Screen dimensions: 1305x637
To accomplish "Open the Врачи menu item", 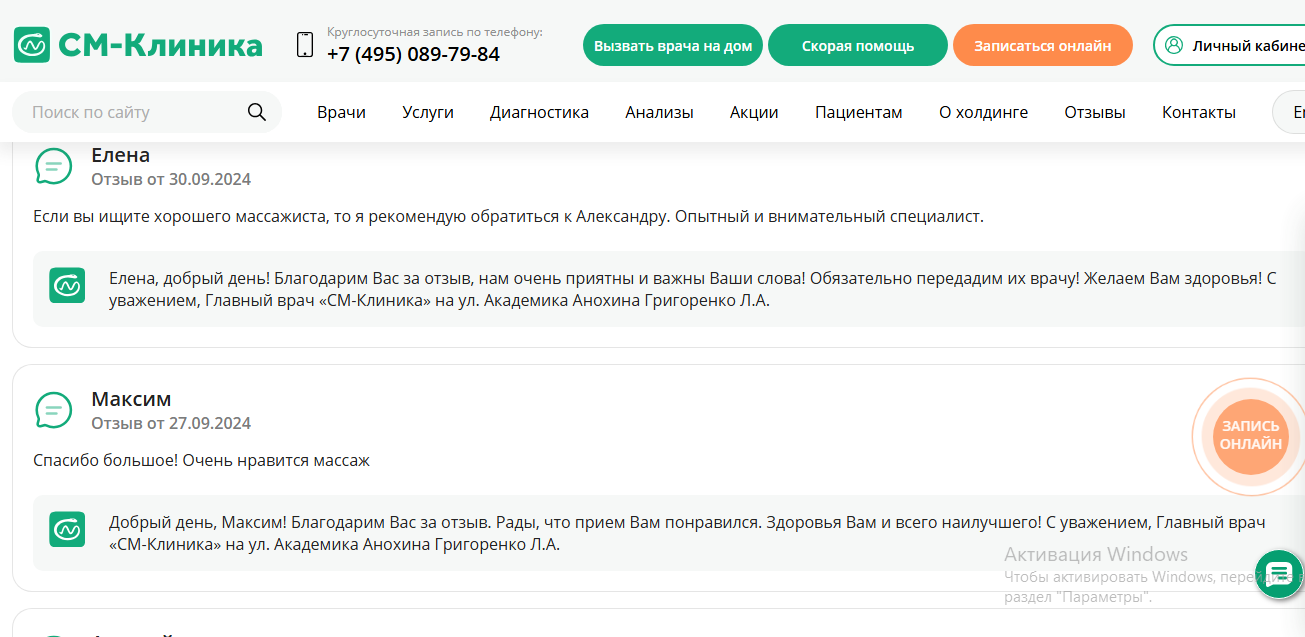I will (341, 112).
